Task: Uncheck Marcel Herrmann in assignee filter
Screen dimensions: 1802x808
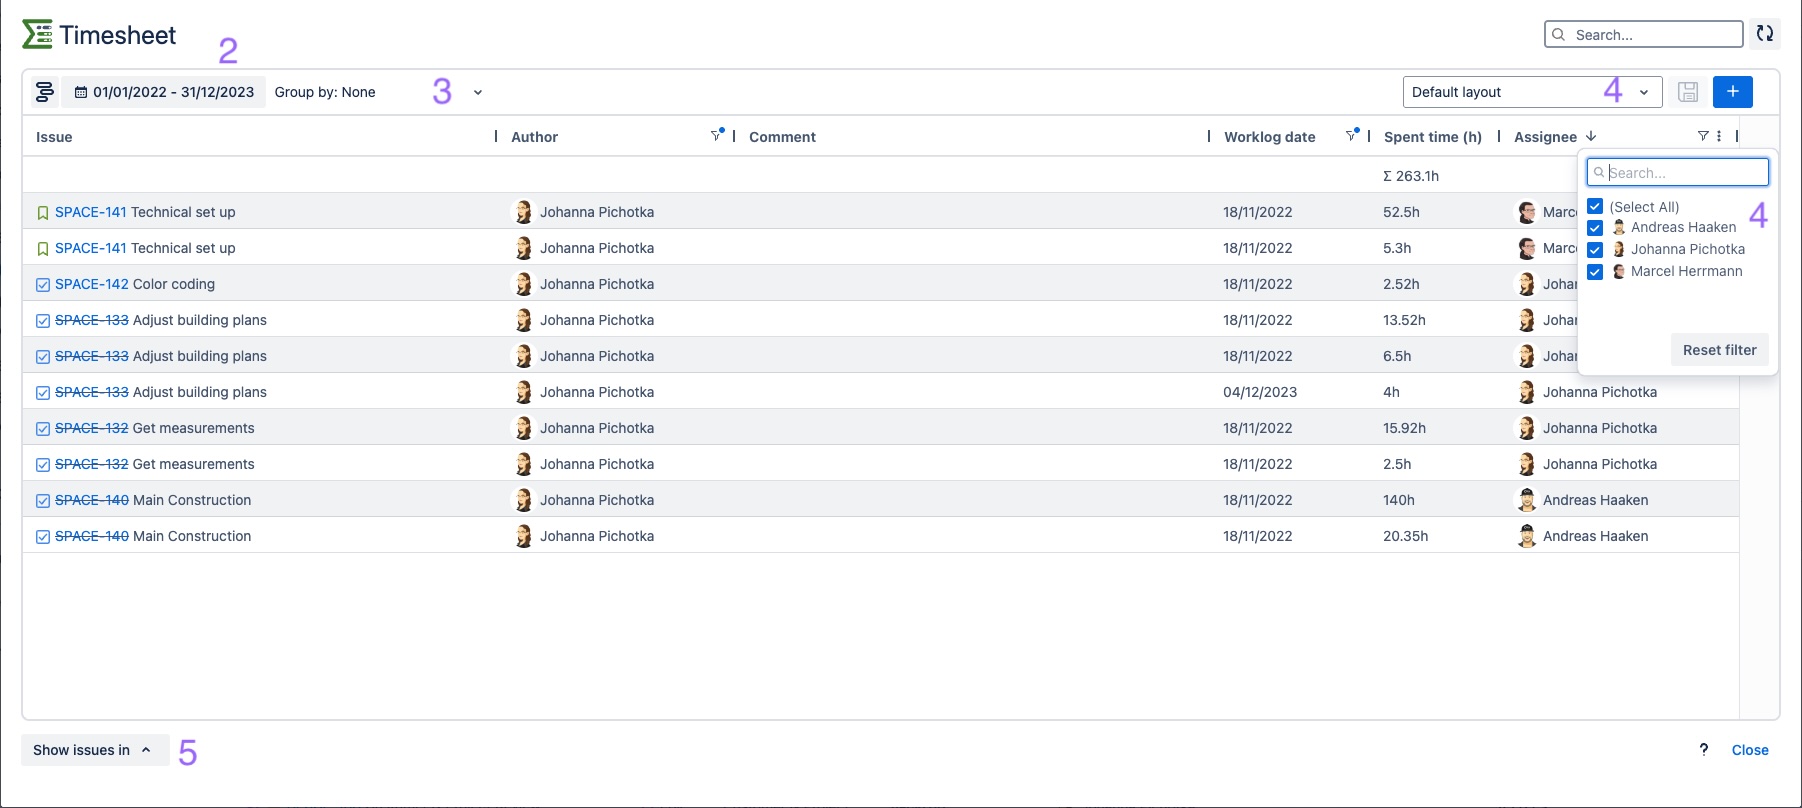Action: (x=1595, y=272)
